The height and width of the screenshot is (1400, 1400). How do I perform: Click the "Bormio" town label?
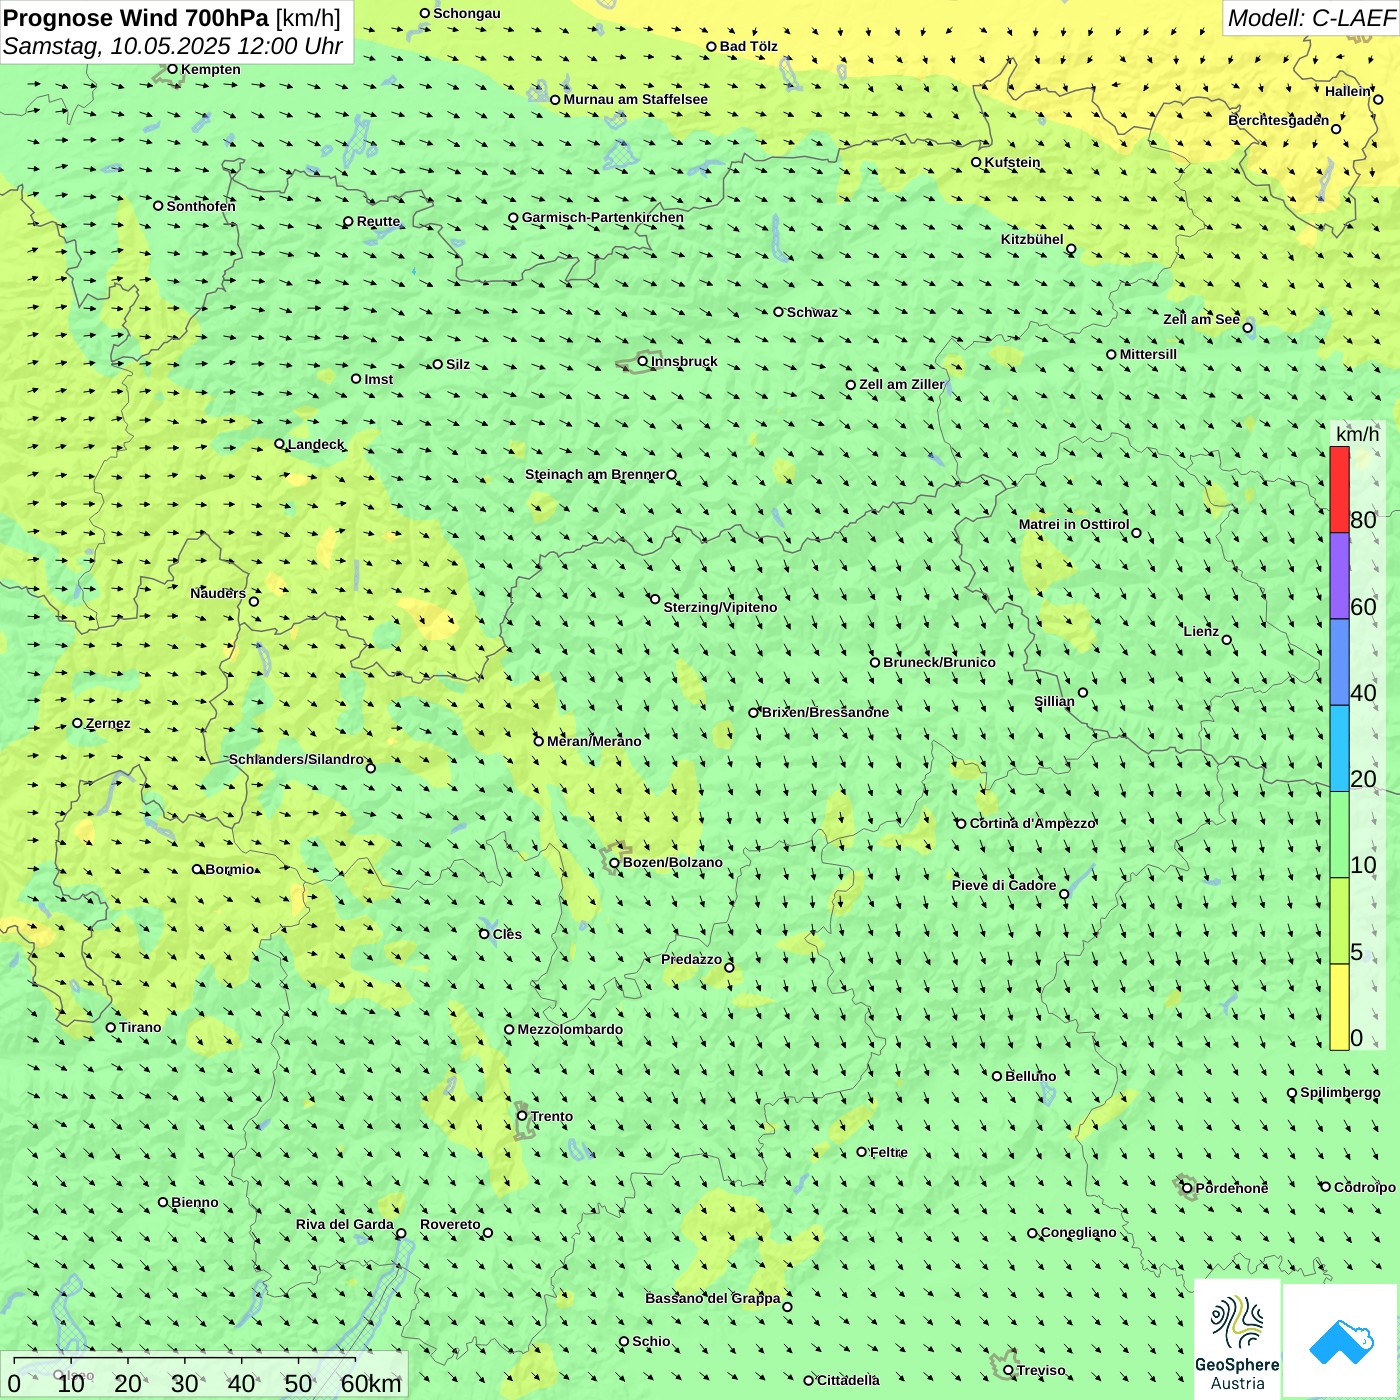tap(230, 869)
